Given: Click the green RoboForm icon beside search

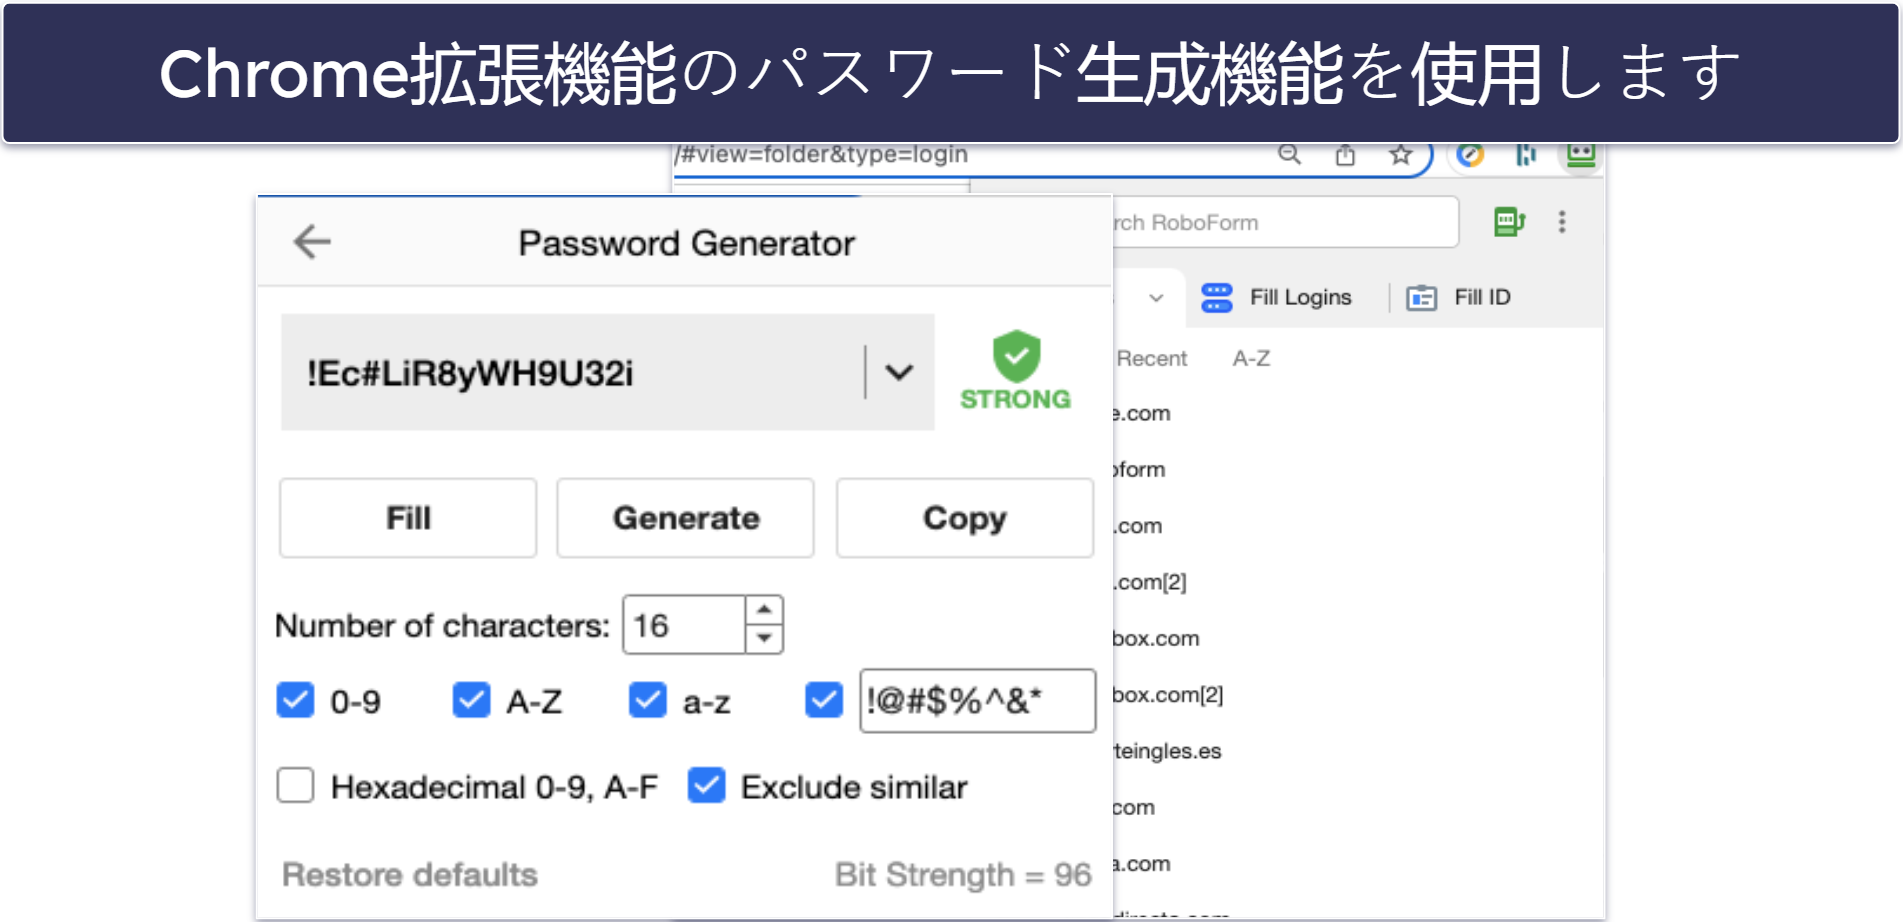Looking at the screenshot, I should pos(1509,222).
